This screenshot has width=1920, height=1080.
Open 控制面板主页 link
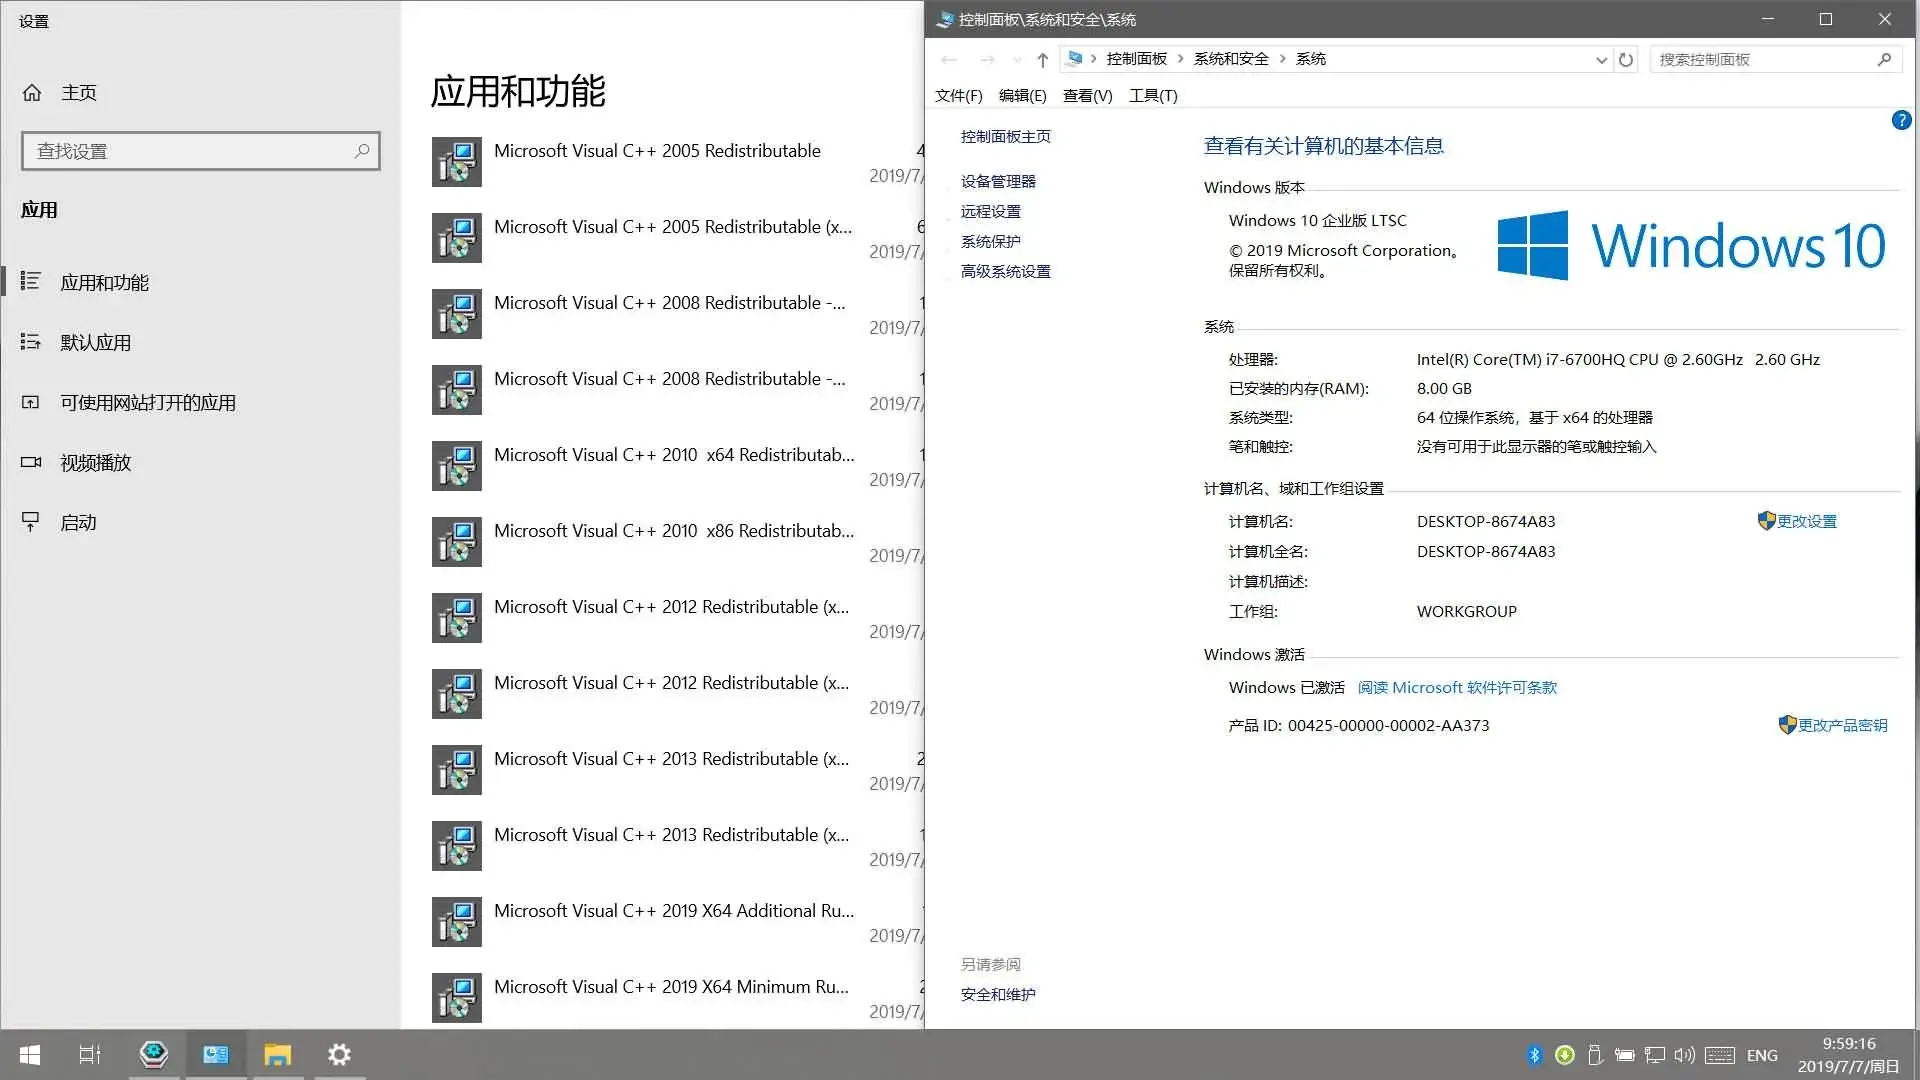point(1005,137)
